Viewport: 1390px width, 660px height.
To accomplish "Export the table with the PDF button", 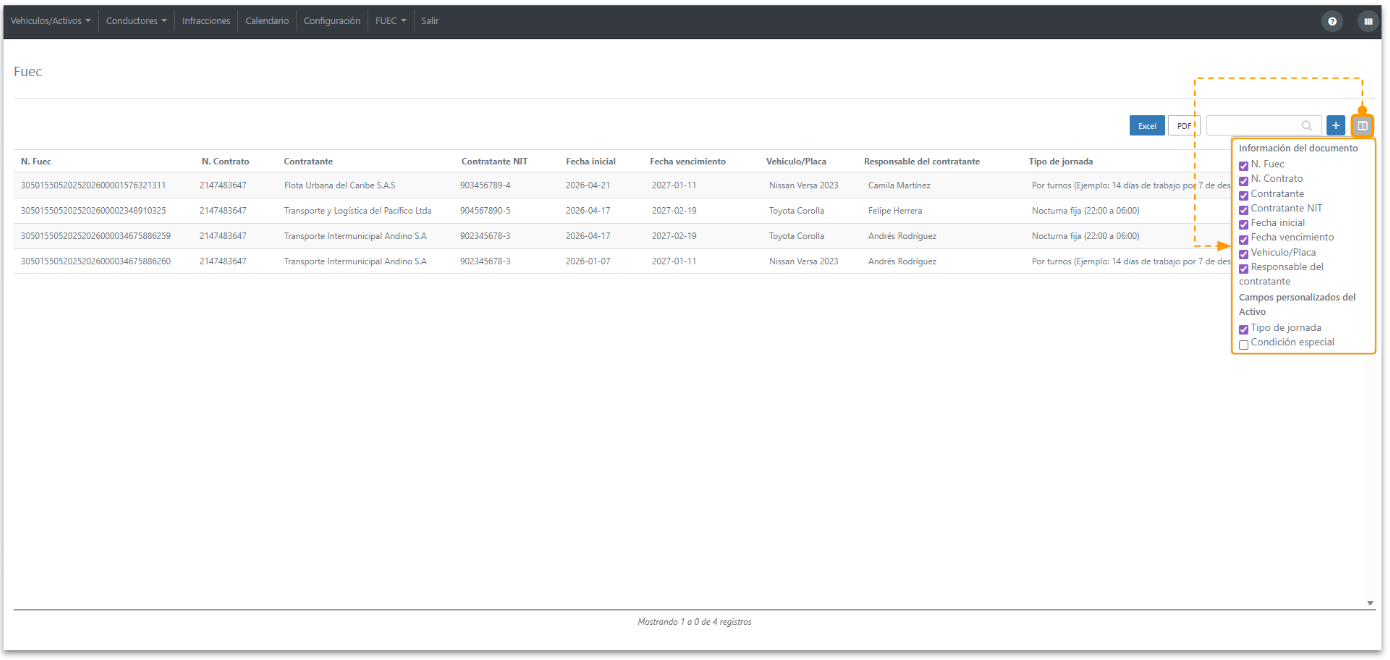I will click(1184, 126).
